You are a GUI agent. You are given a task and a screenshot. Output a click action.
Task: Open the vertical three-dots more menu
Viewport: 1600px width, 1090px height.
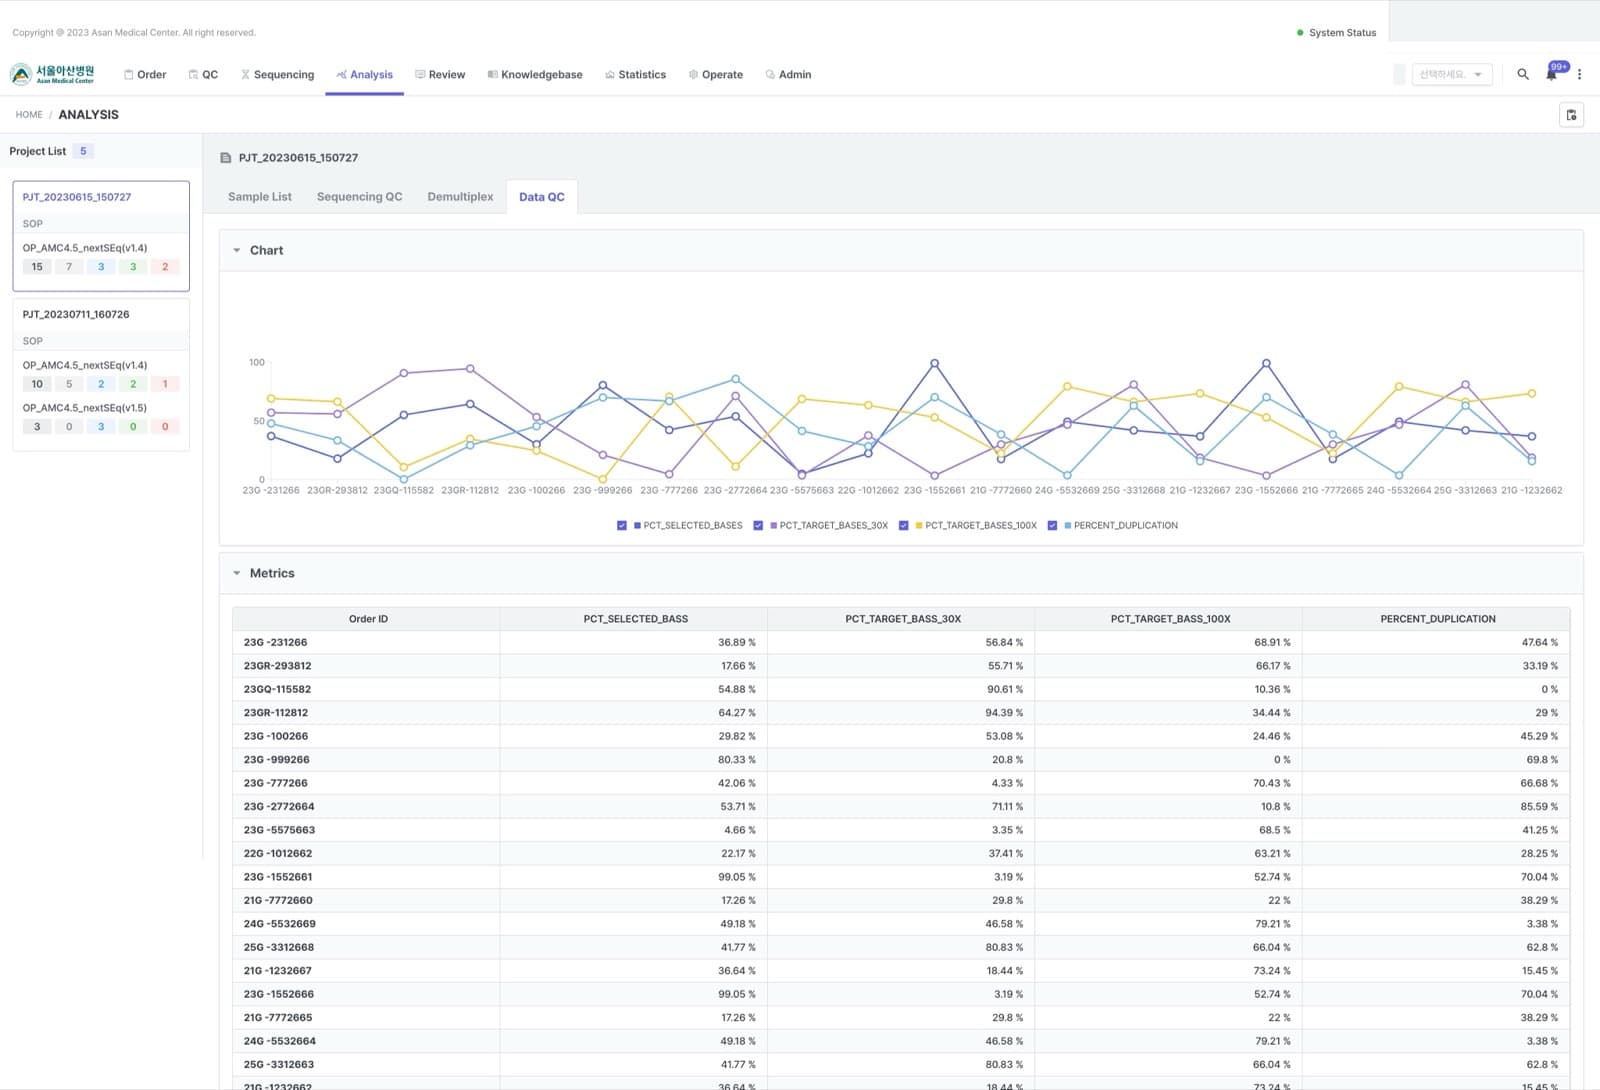pos(1579,74)
